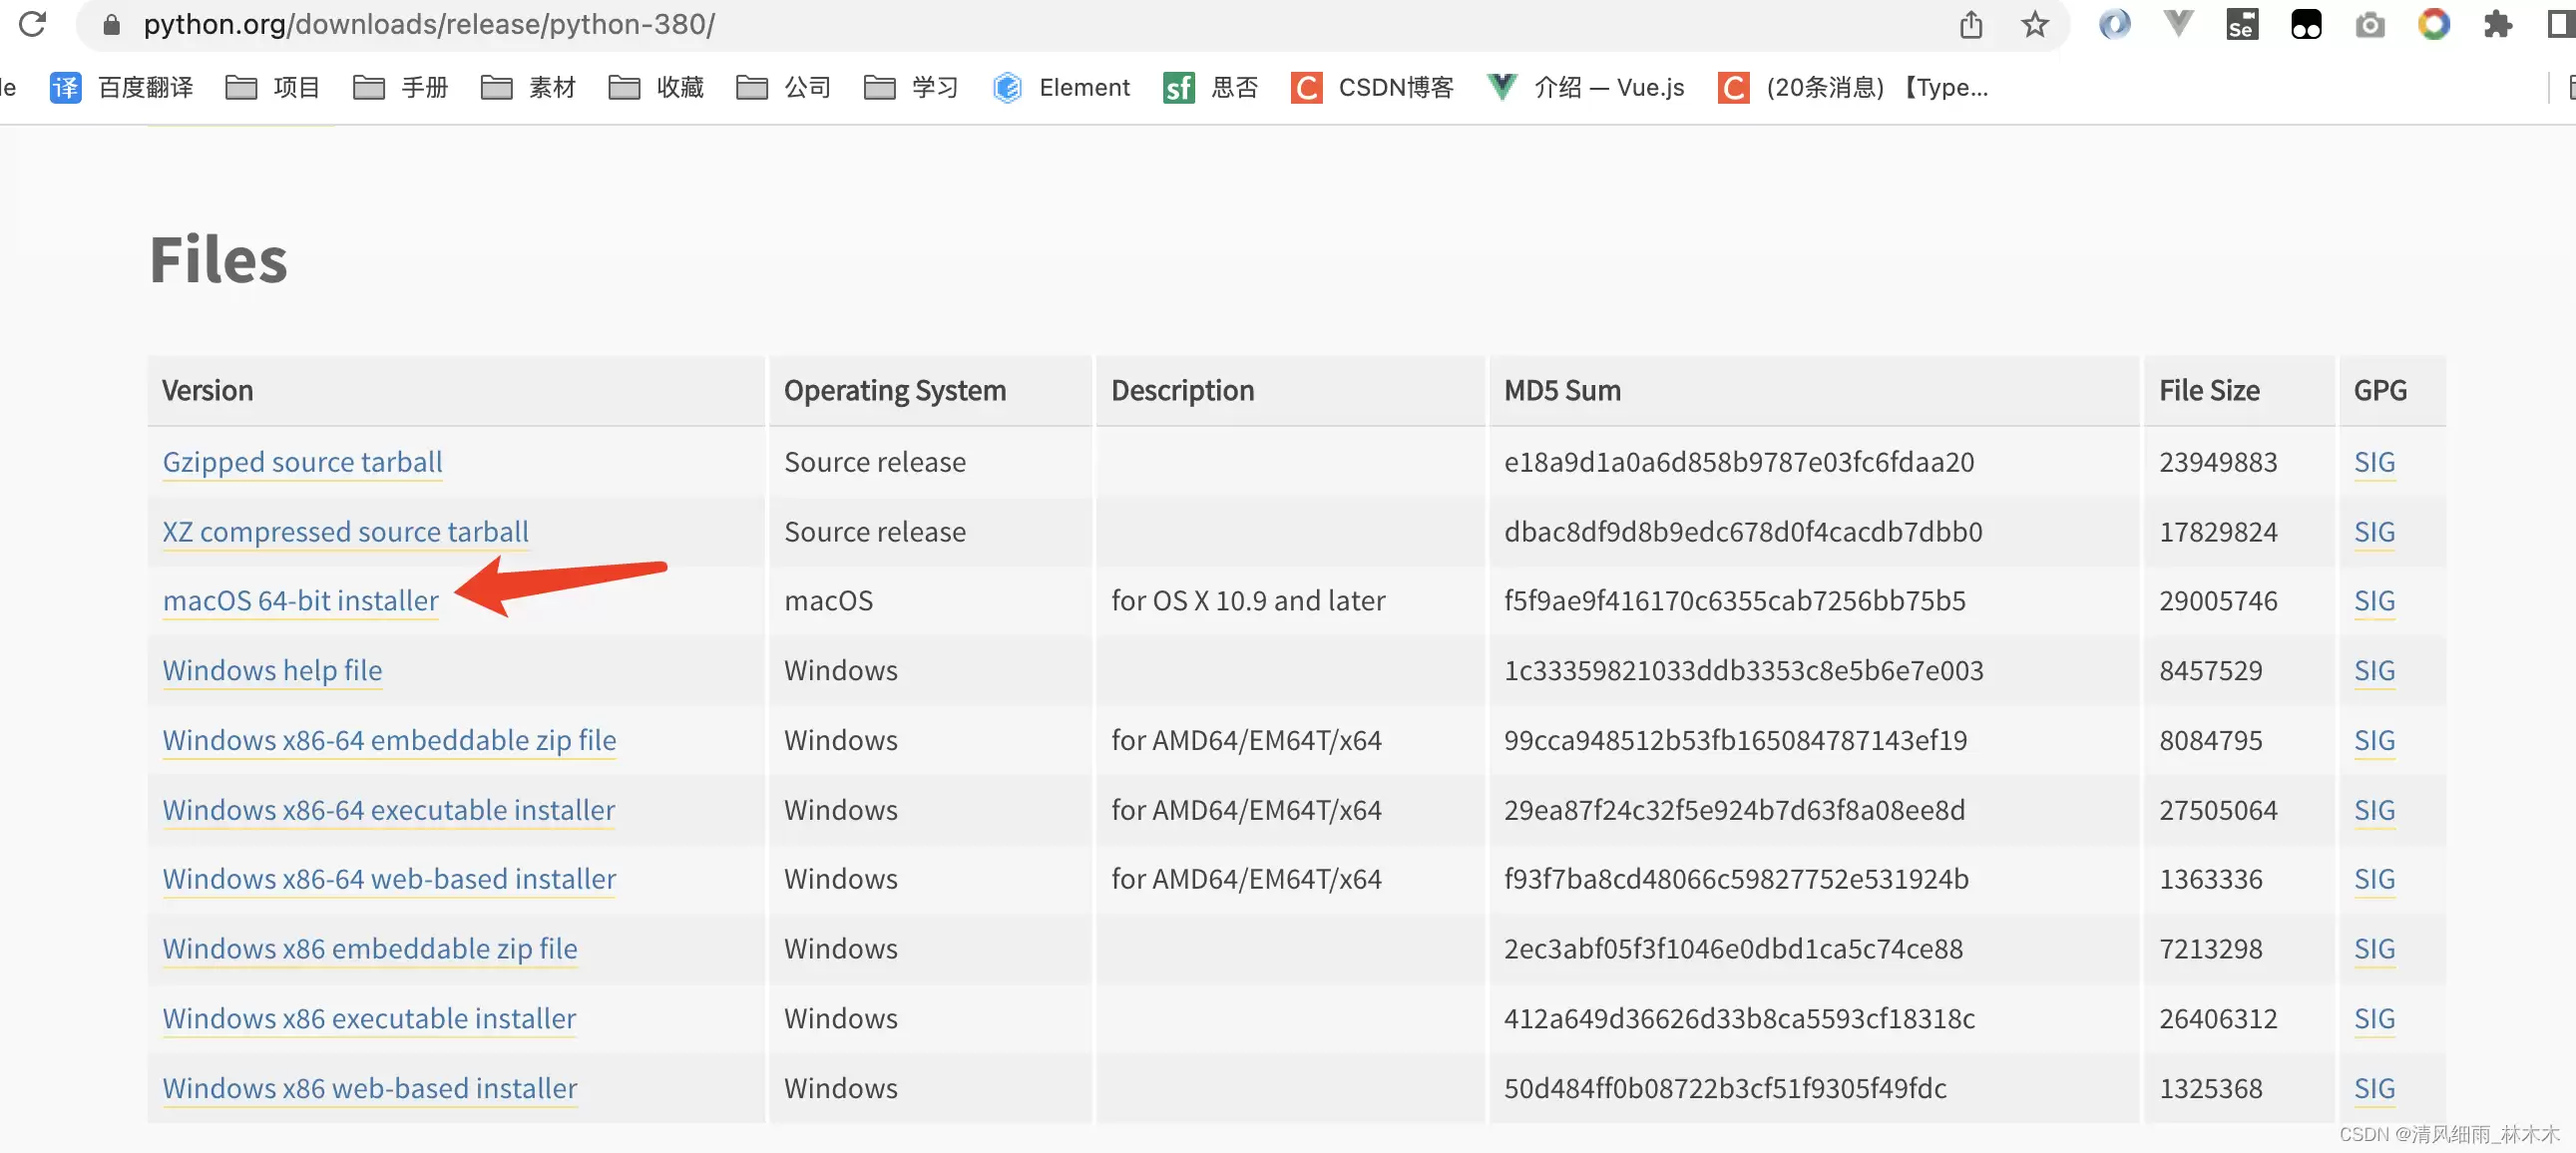The height and width of the screenshot is (1153, 2576).
Task: Download the macOS 64-bit installer
Action: (x=300, y=600)
